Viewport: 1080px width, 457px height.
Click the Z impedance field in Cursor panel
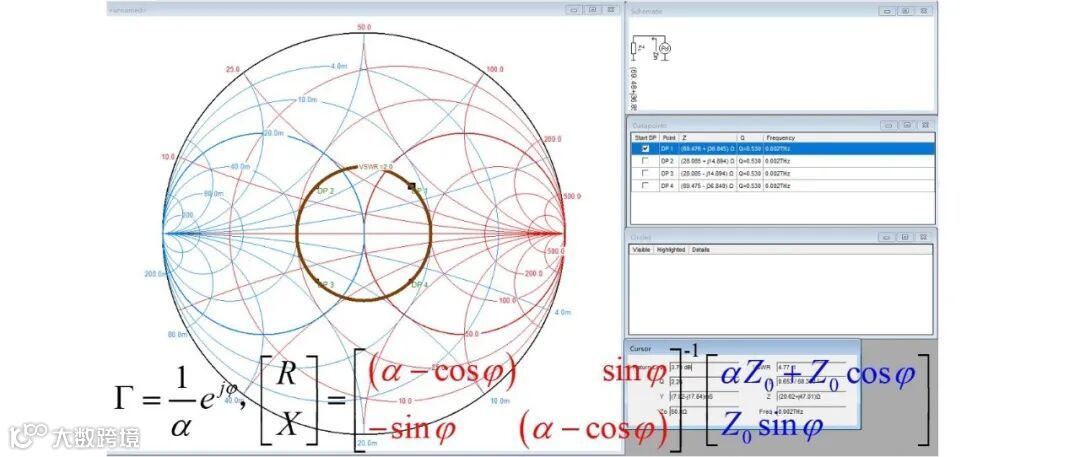[811, 396]
